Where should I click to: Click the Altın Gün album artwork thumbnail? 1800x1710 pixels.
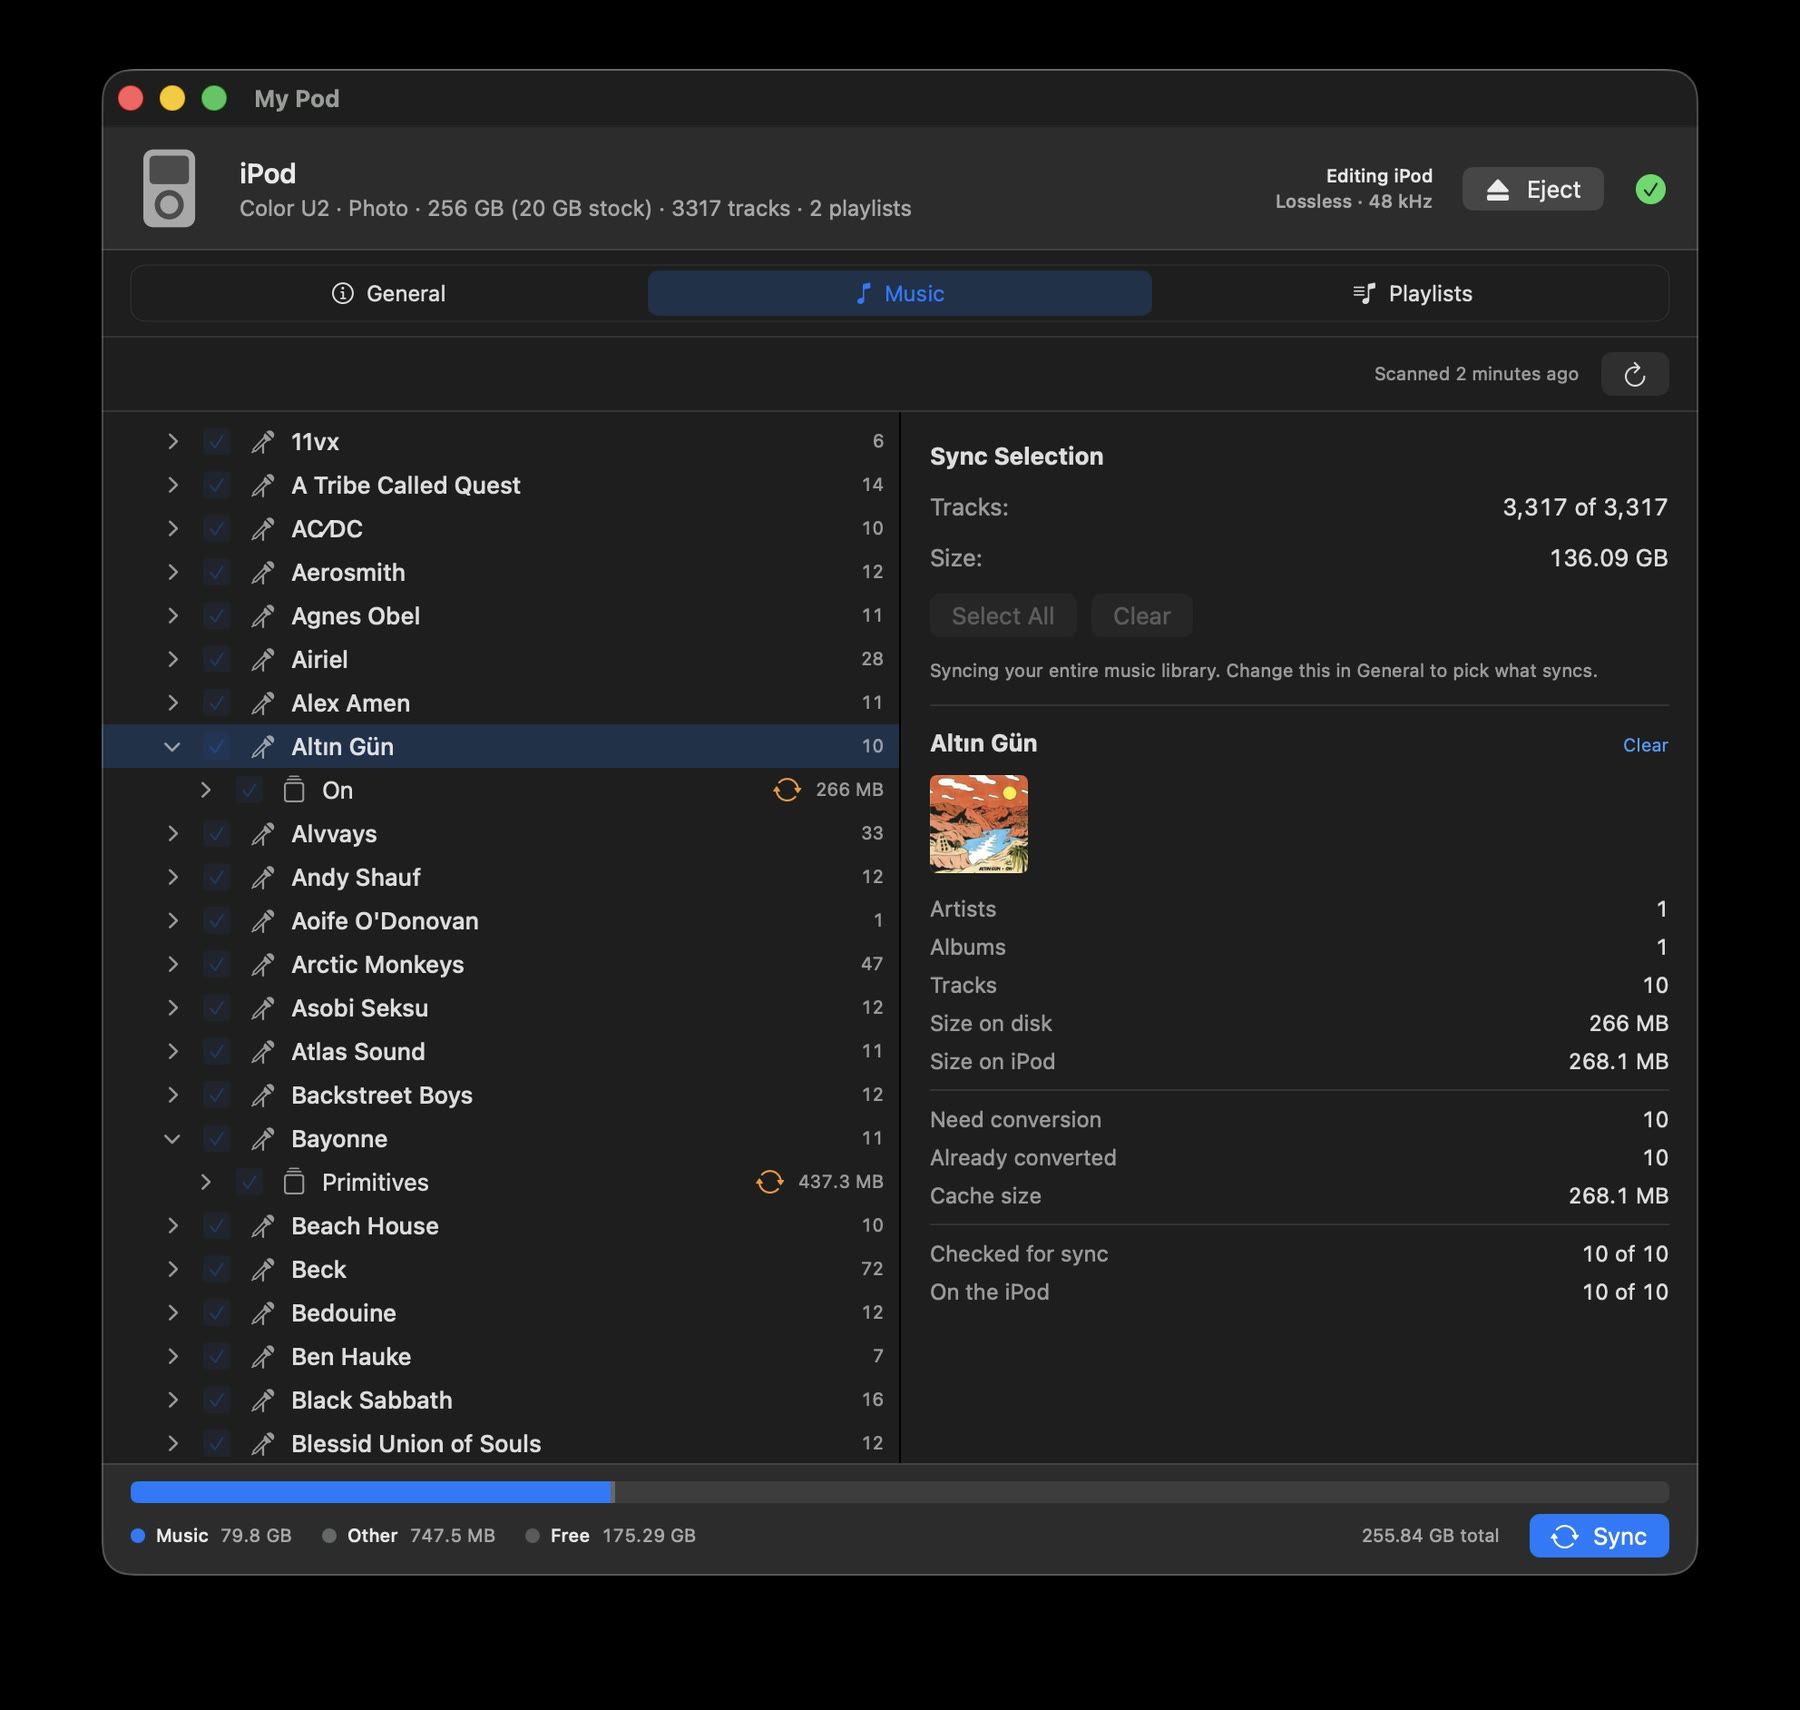[979, 824]
